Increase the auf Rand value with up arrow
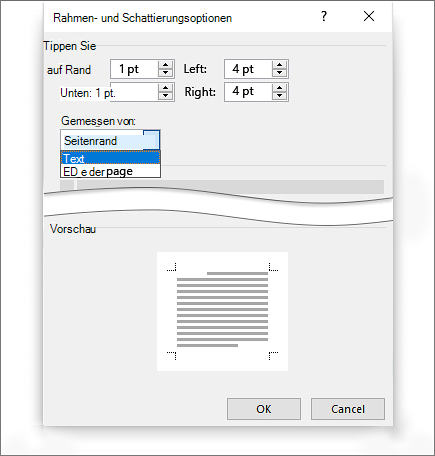435x456 pixels. [165, 66]
